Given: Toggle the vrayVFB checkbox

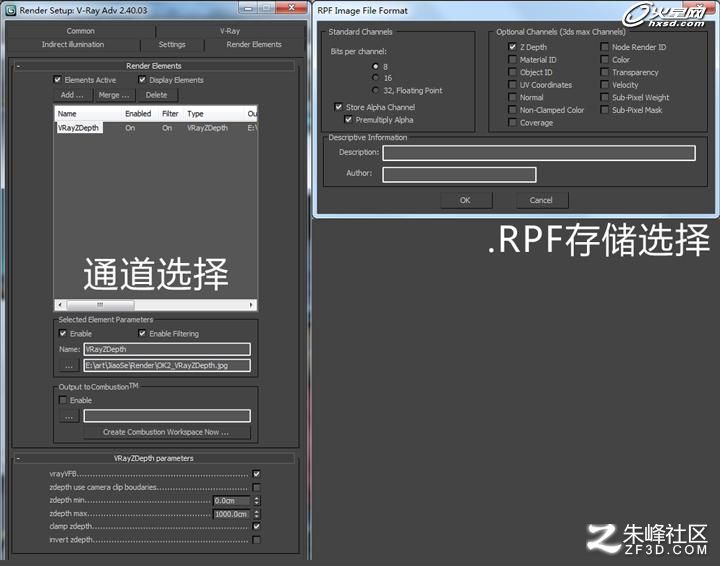Looking at the screenshot, I should pos(257,474).
